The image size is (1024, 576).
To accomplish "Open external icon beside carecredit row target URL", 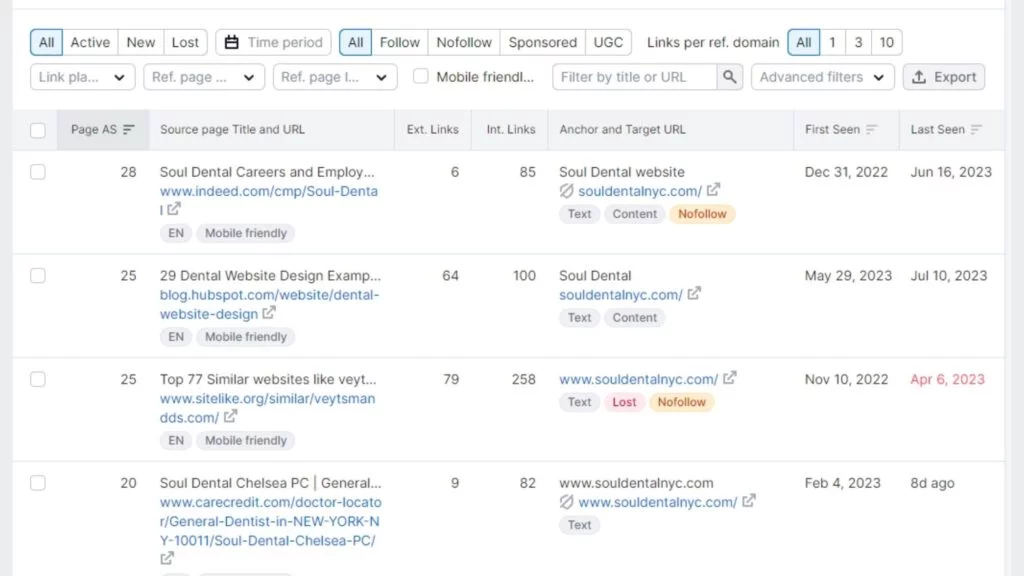I will [x=748, y=501].
